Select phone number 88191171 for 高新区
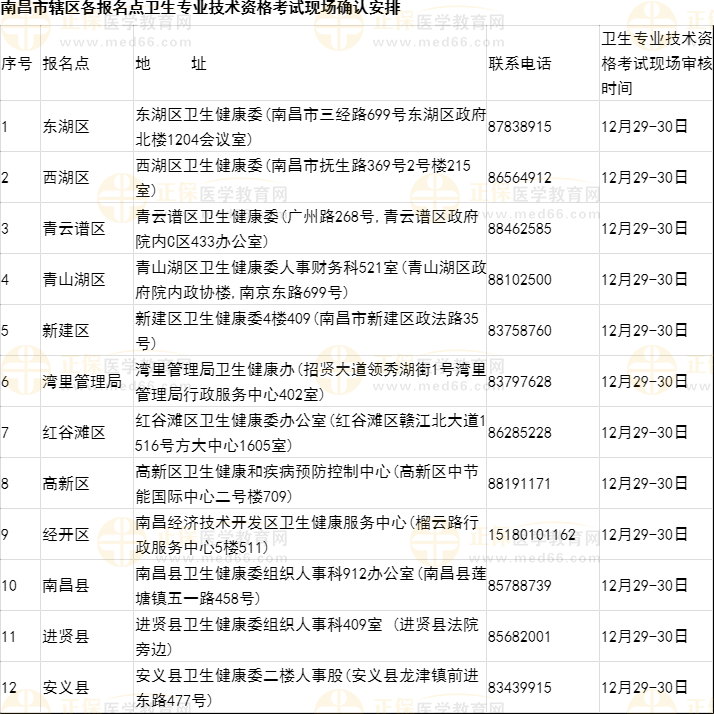714x714 pixels. [x=519, y=483]
